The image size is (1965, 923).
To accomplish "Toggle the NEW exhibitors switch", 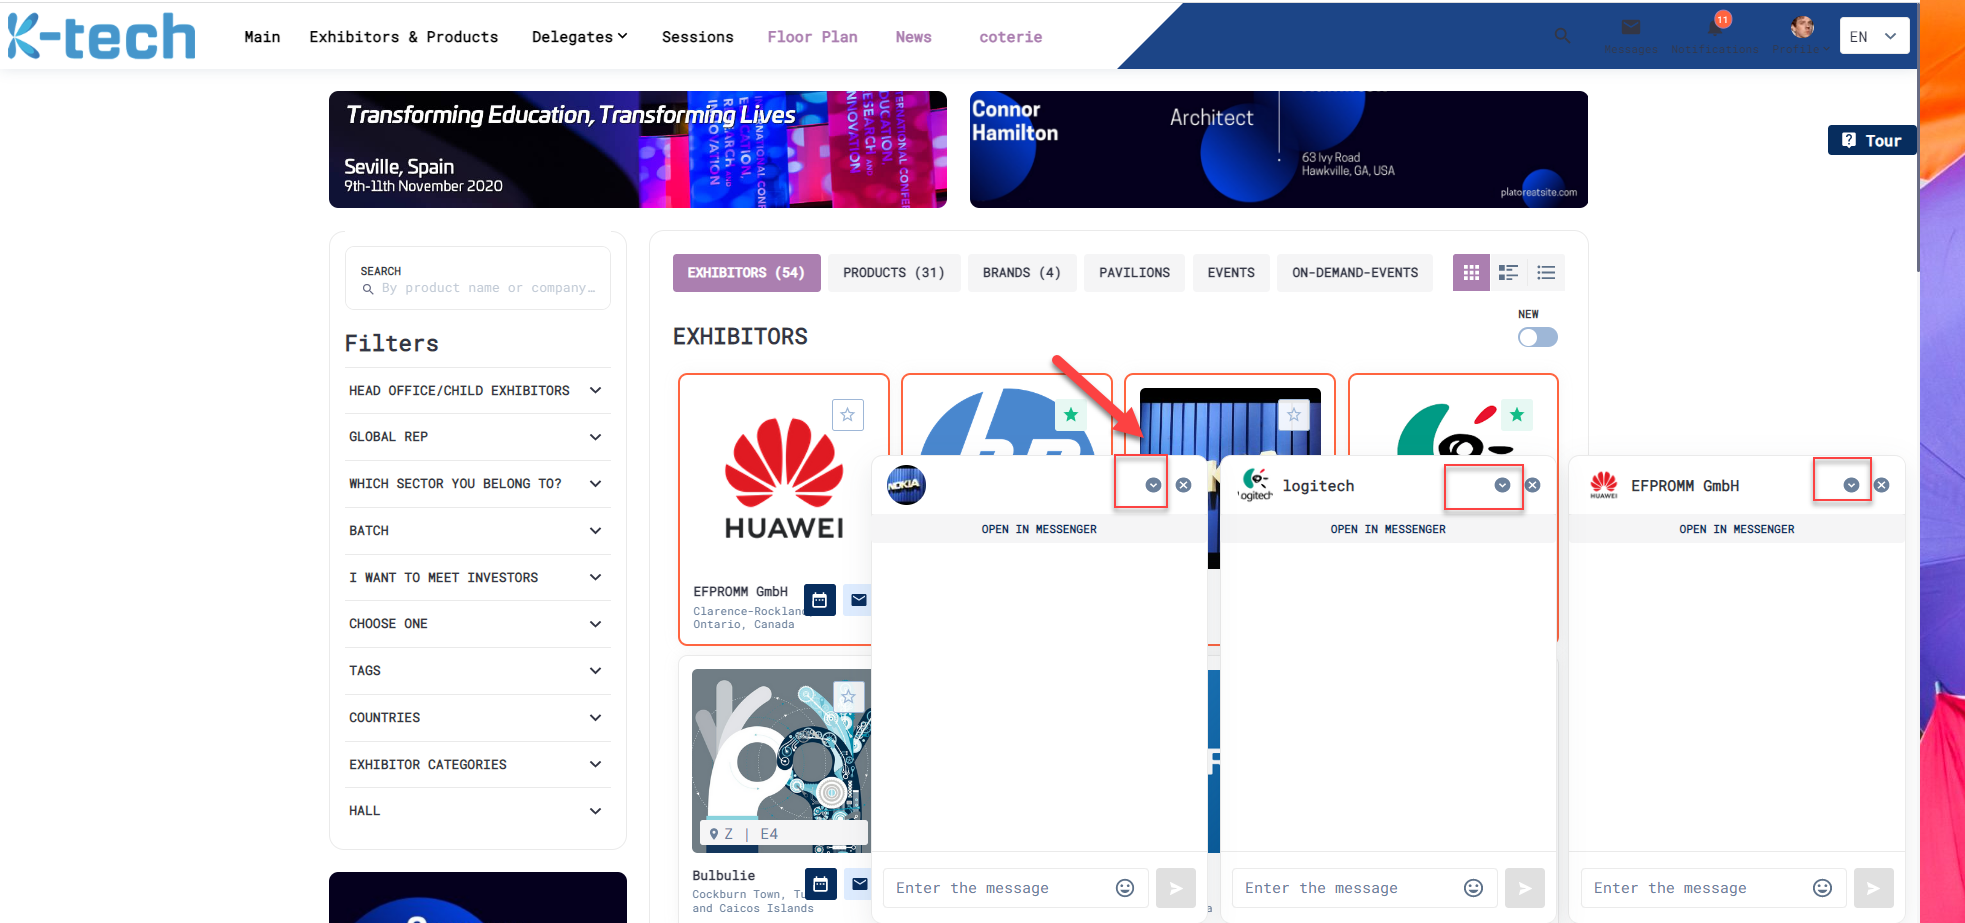I will [x=1537, y=337].
